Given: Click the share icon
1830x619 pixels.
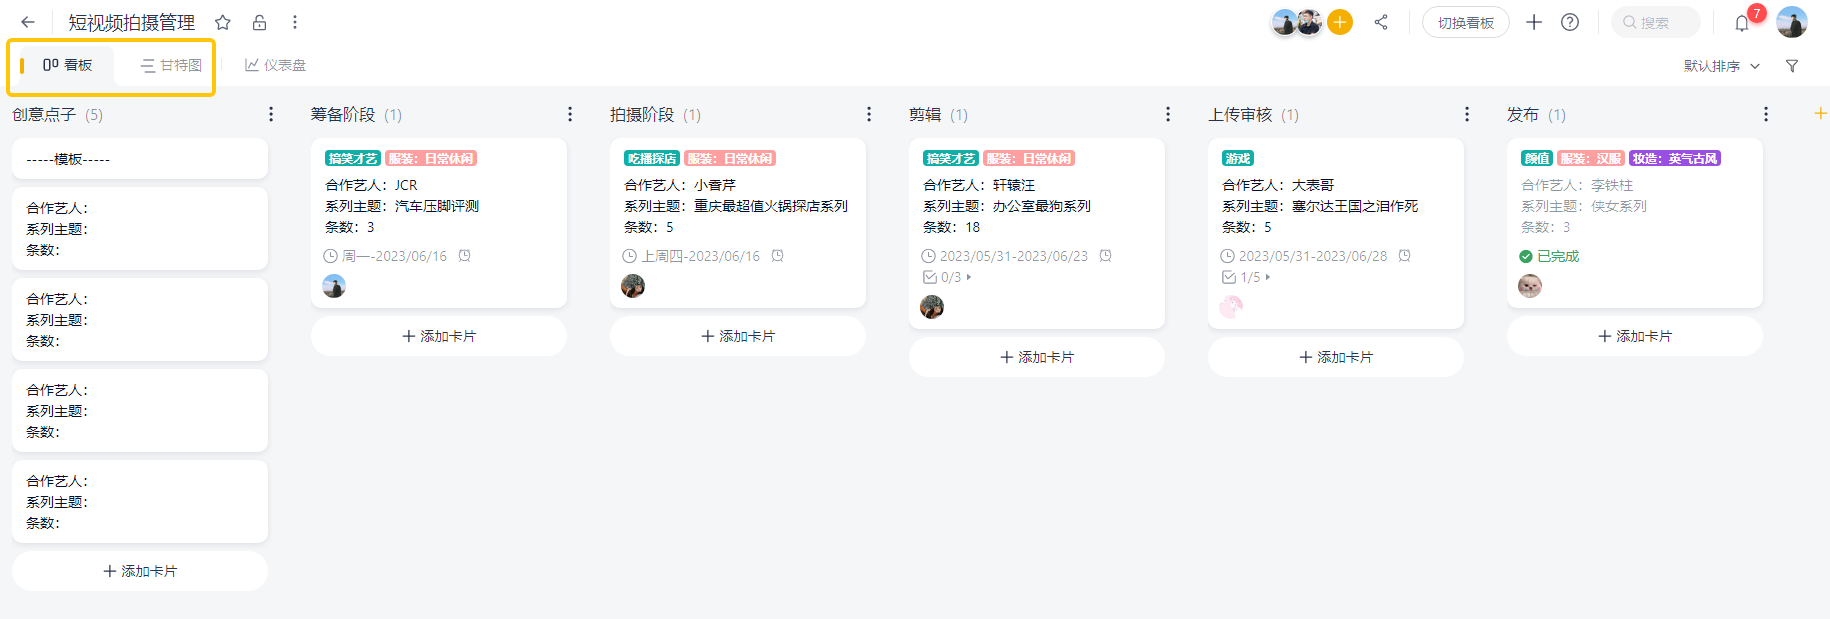Looking at the screenshot, I should [1381, 22].
